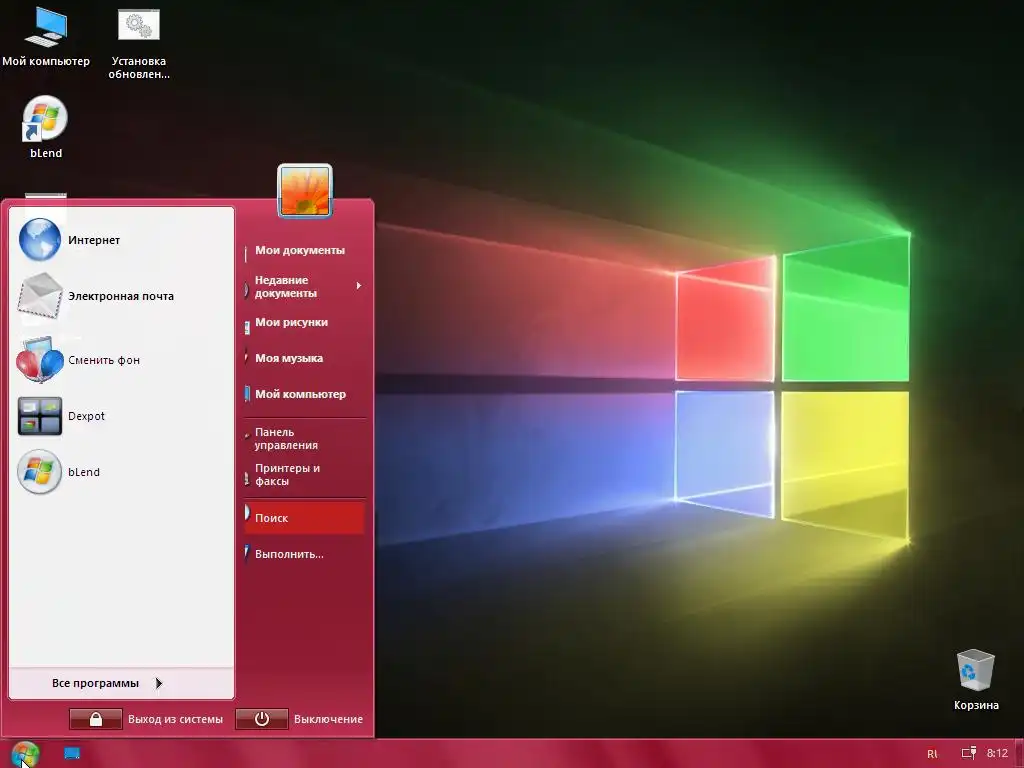Screen dimensions: 1024x768
Task: Expand Все программы list
Action: point(121,683)
